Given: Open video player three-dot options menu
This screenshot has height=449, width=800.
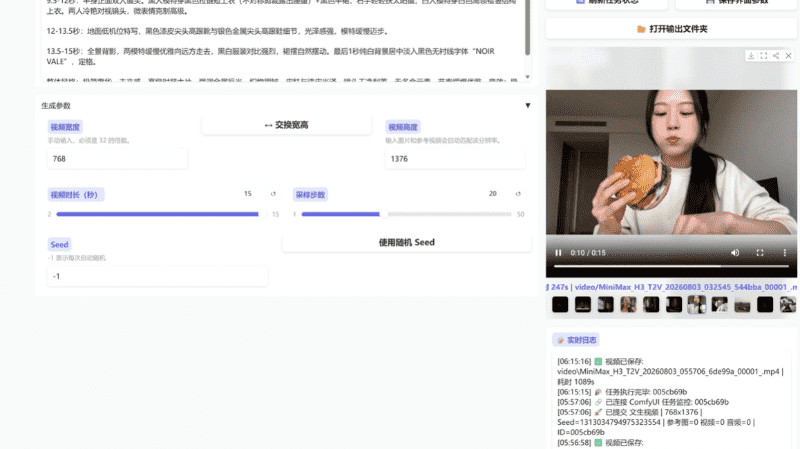Looking at the screenshot, I should (x=785, y=253).
